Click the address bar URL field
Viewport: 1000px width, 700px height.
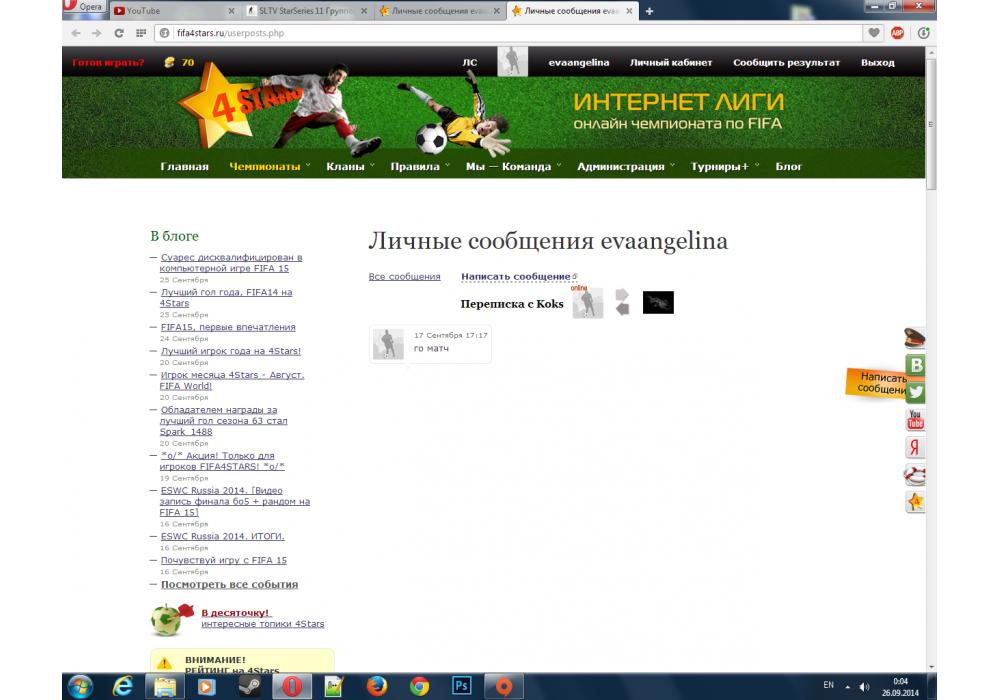coord(500,33)
